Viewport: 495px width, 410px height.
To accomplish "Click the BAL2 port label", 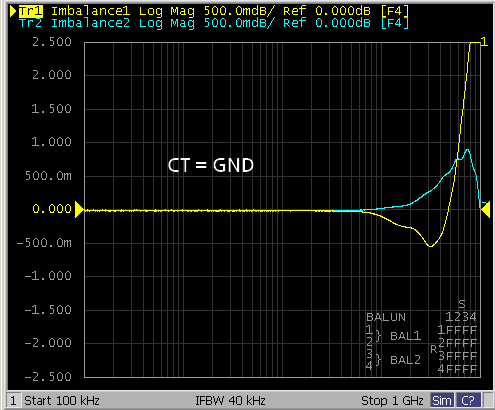I will (406, 360).
